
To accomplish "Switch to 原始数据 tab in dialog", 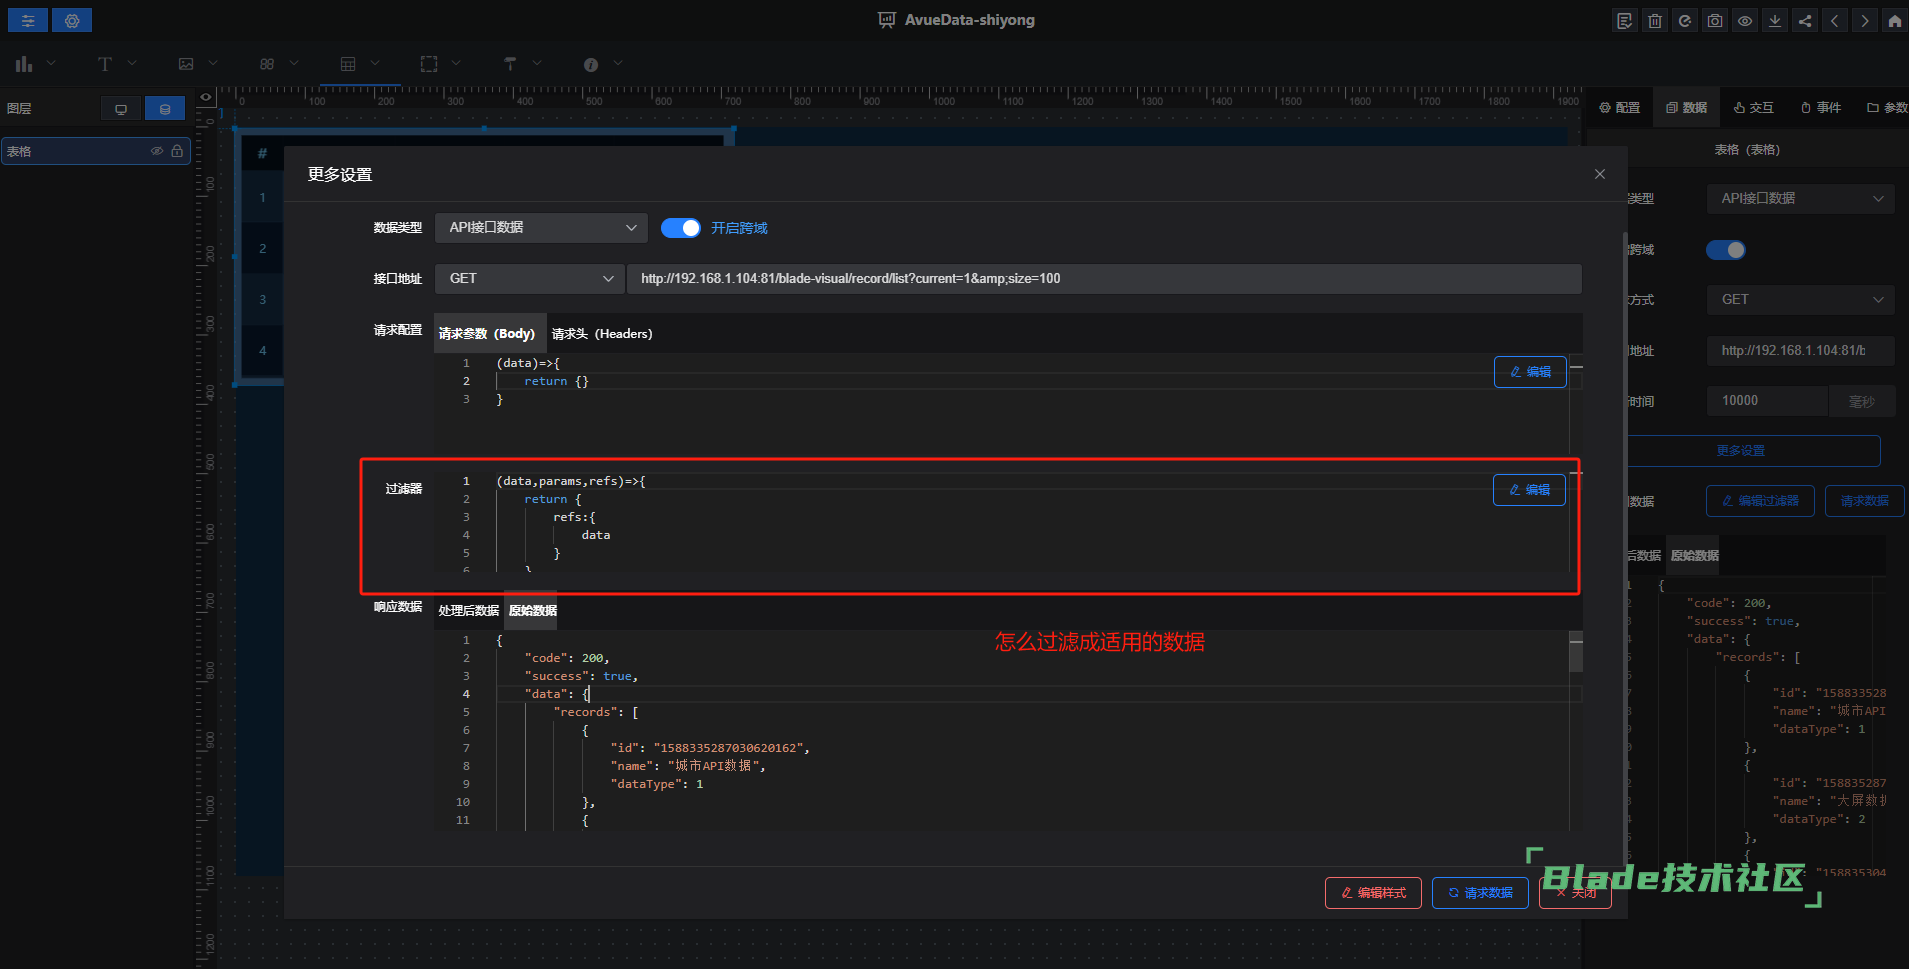I will pos(533,611).
